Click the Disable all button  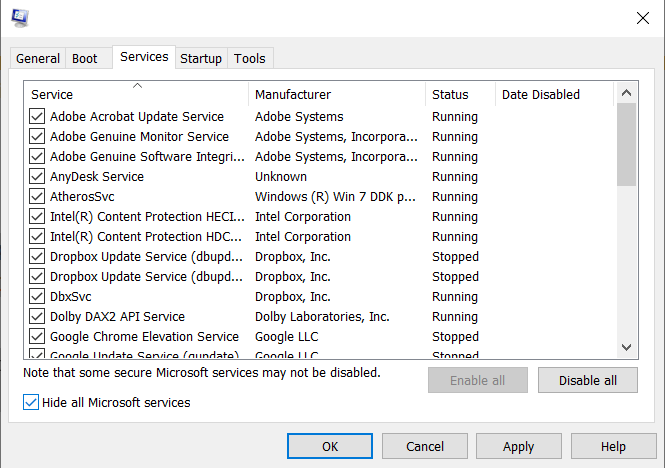click(588, 380)
